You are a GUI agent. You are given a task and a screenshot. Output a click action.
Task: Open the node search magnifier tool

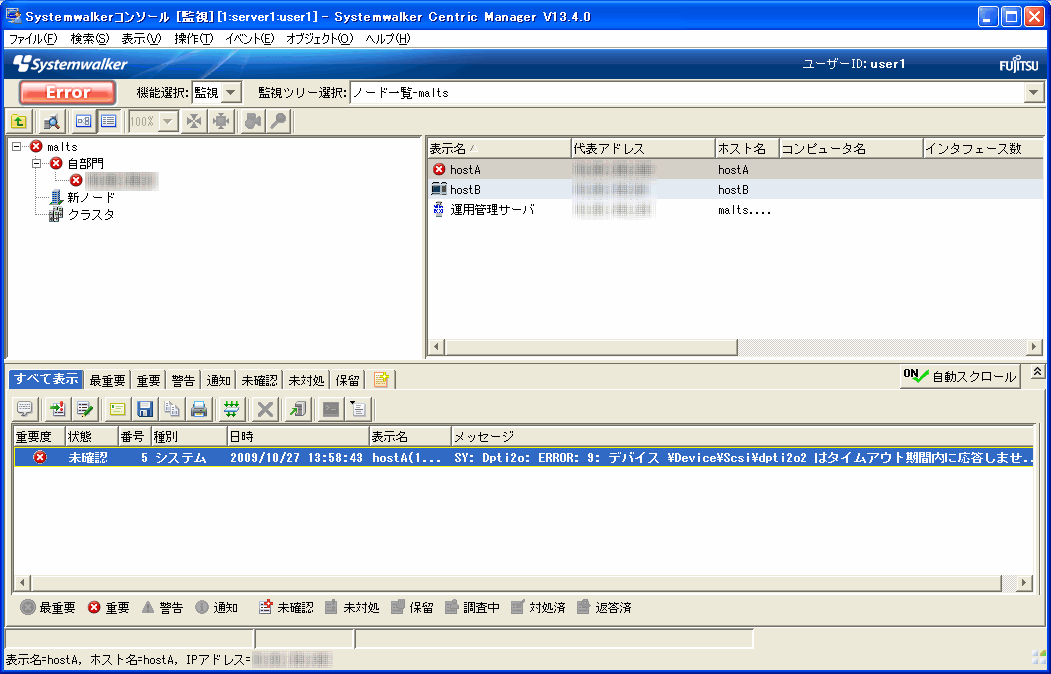[x=51, y=121]
